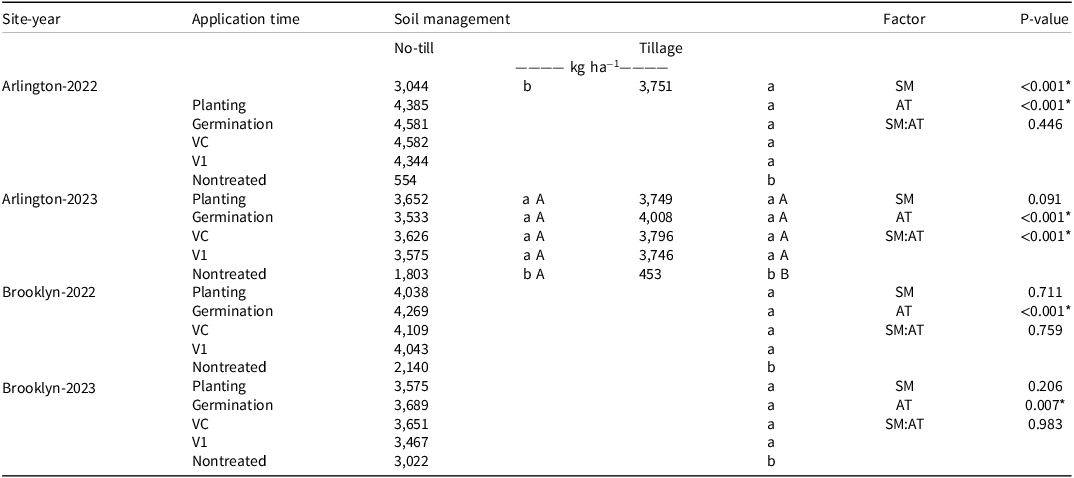The height and width of the screenshot is (478, 1074).
Task: Click the Brooklyn-2023 row label
Action: tap(47, 386)
